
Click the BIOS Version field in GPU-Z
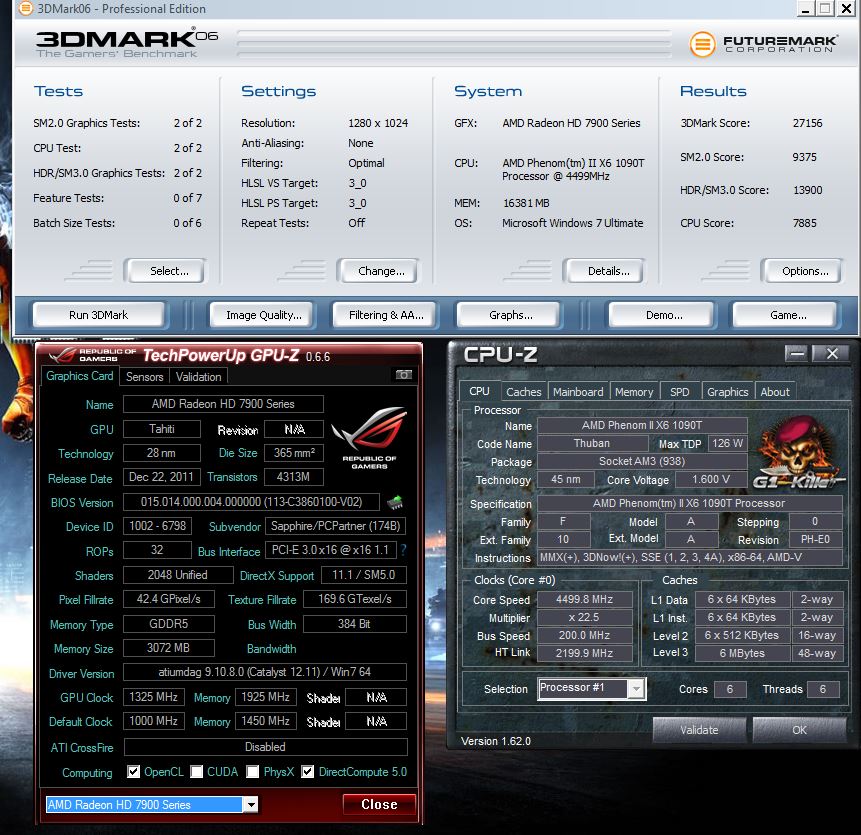(251, 502)
